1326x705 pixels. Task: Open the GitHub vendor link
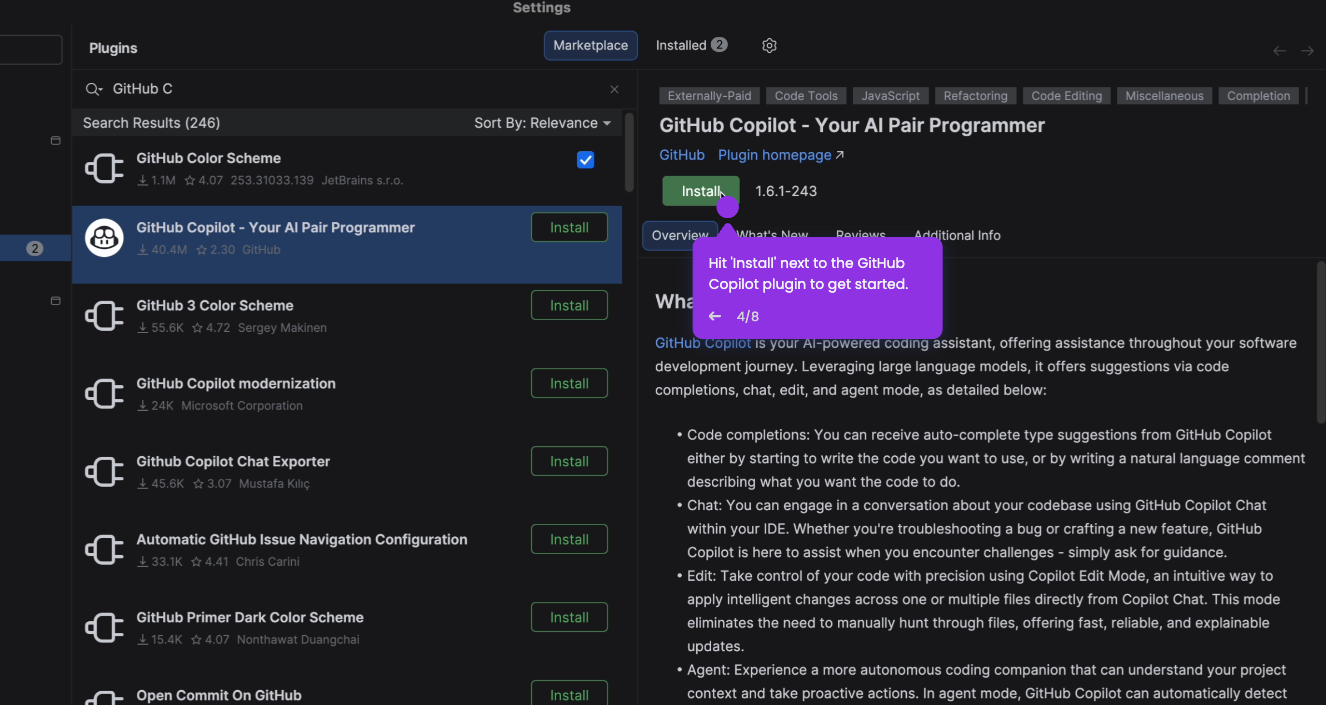click(x=682, y=155)
